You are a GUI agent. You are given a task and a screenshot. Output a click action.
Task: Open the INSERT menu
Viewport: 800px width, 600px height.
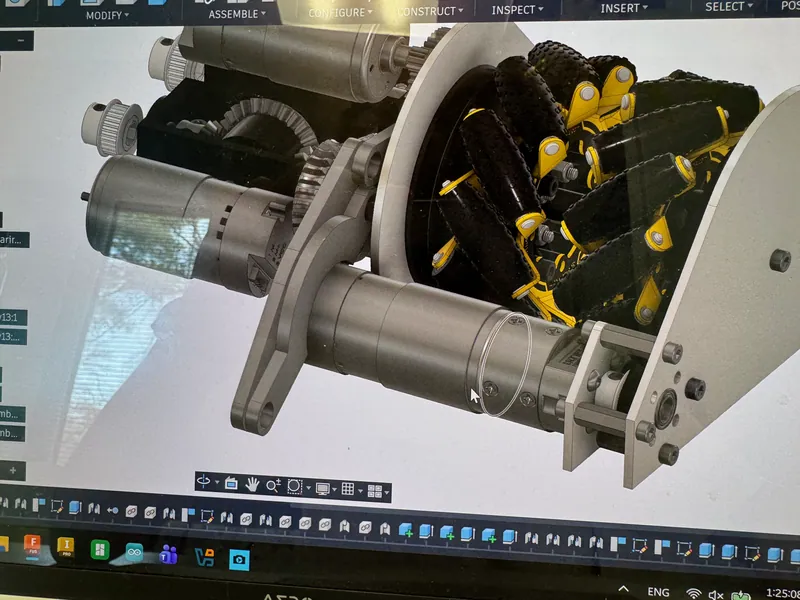click(x=623, y=8)
